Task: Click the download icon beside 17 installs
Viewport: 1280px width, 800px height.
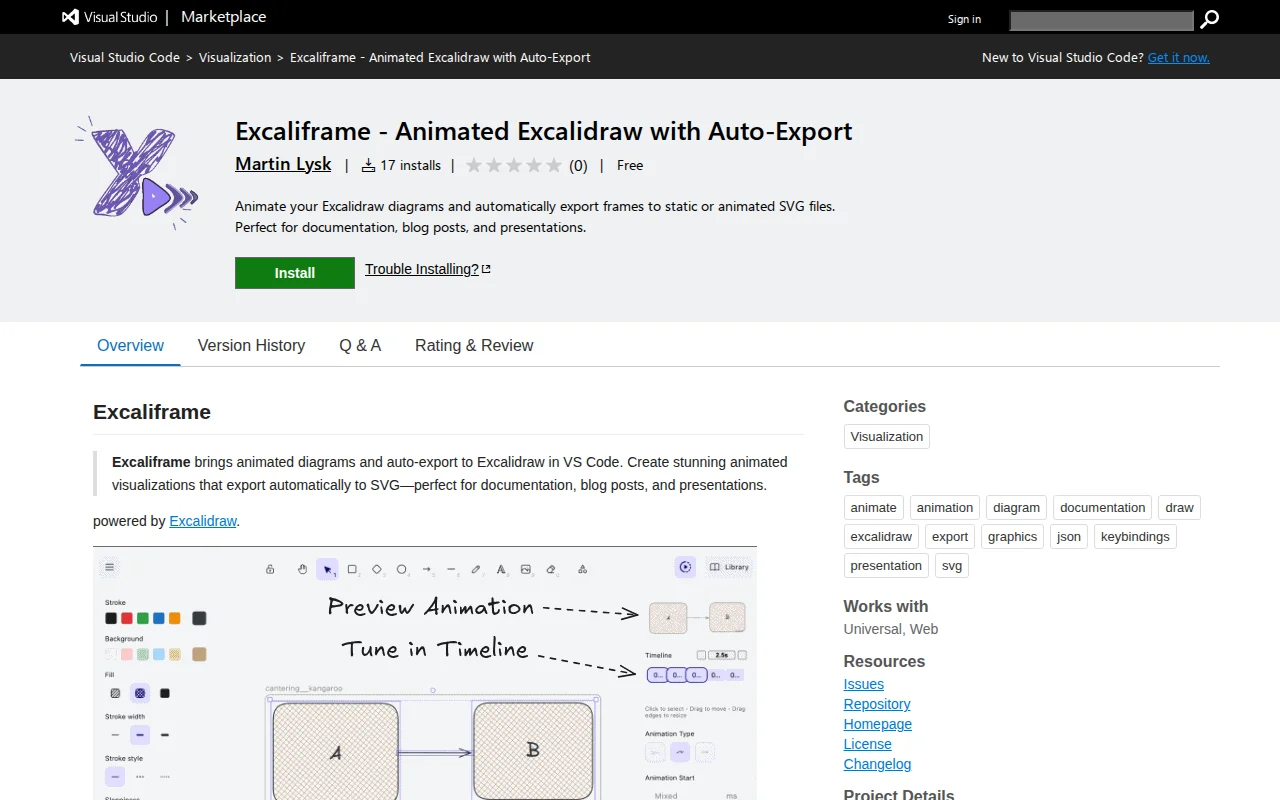Action: [x=368, y=165]
